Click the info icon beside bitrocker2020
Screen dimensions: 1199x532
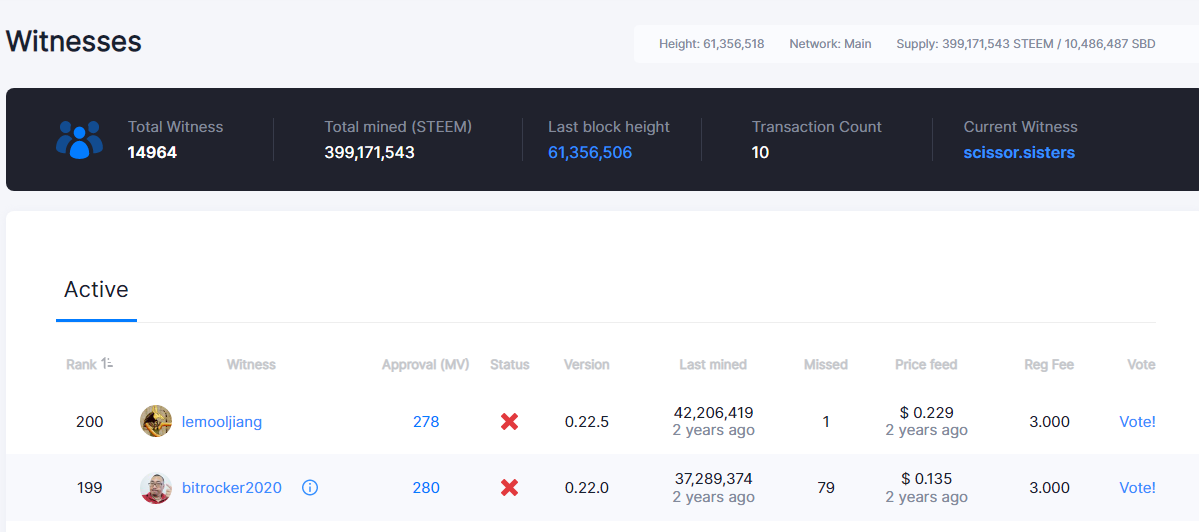(310, 488)
